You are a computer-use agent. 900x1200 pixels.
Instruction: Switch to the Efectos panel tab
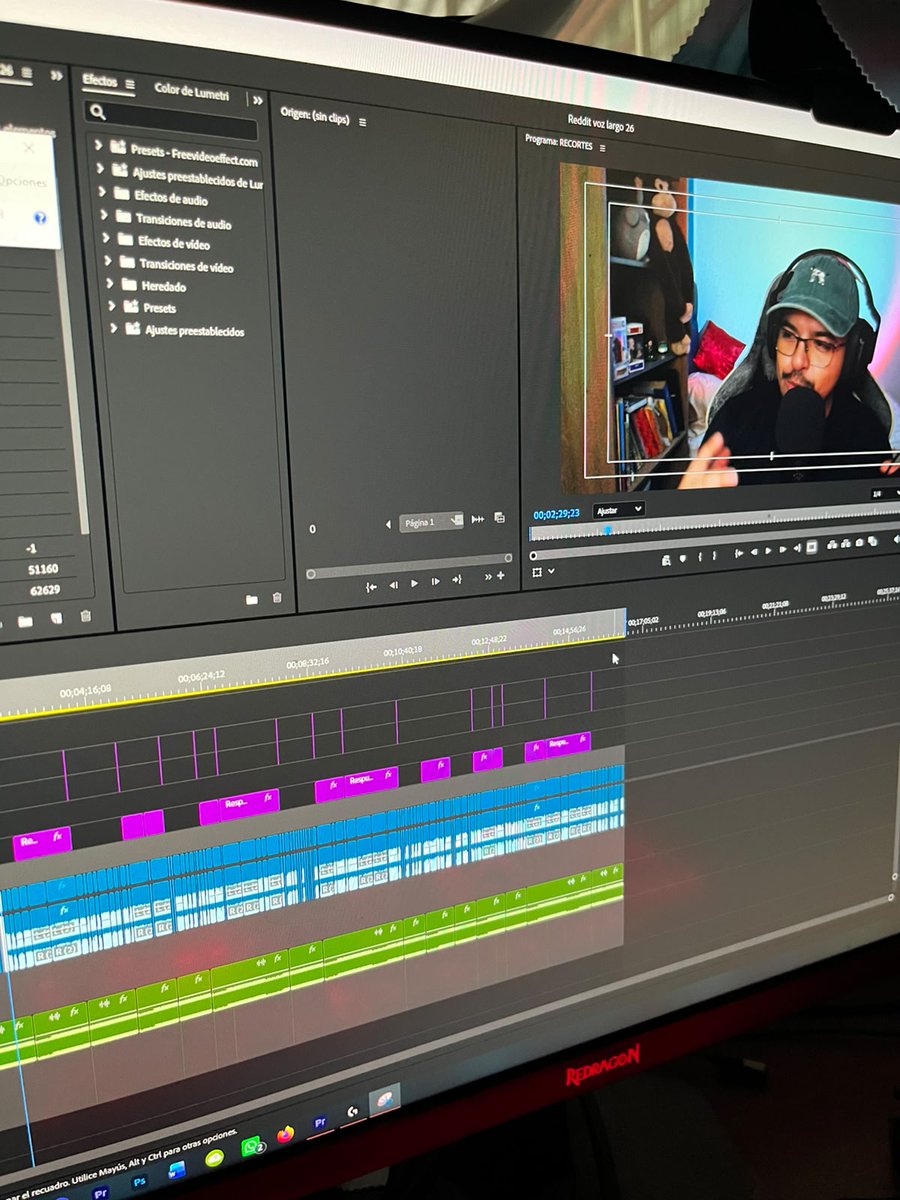click(100, 81)
